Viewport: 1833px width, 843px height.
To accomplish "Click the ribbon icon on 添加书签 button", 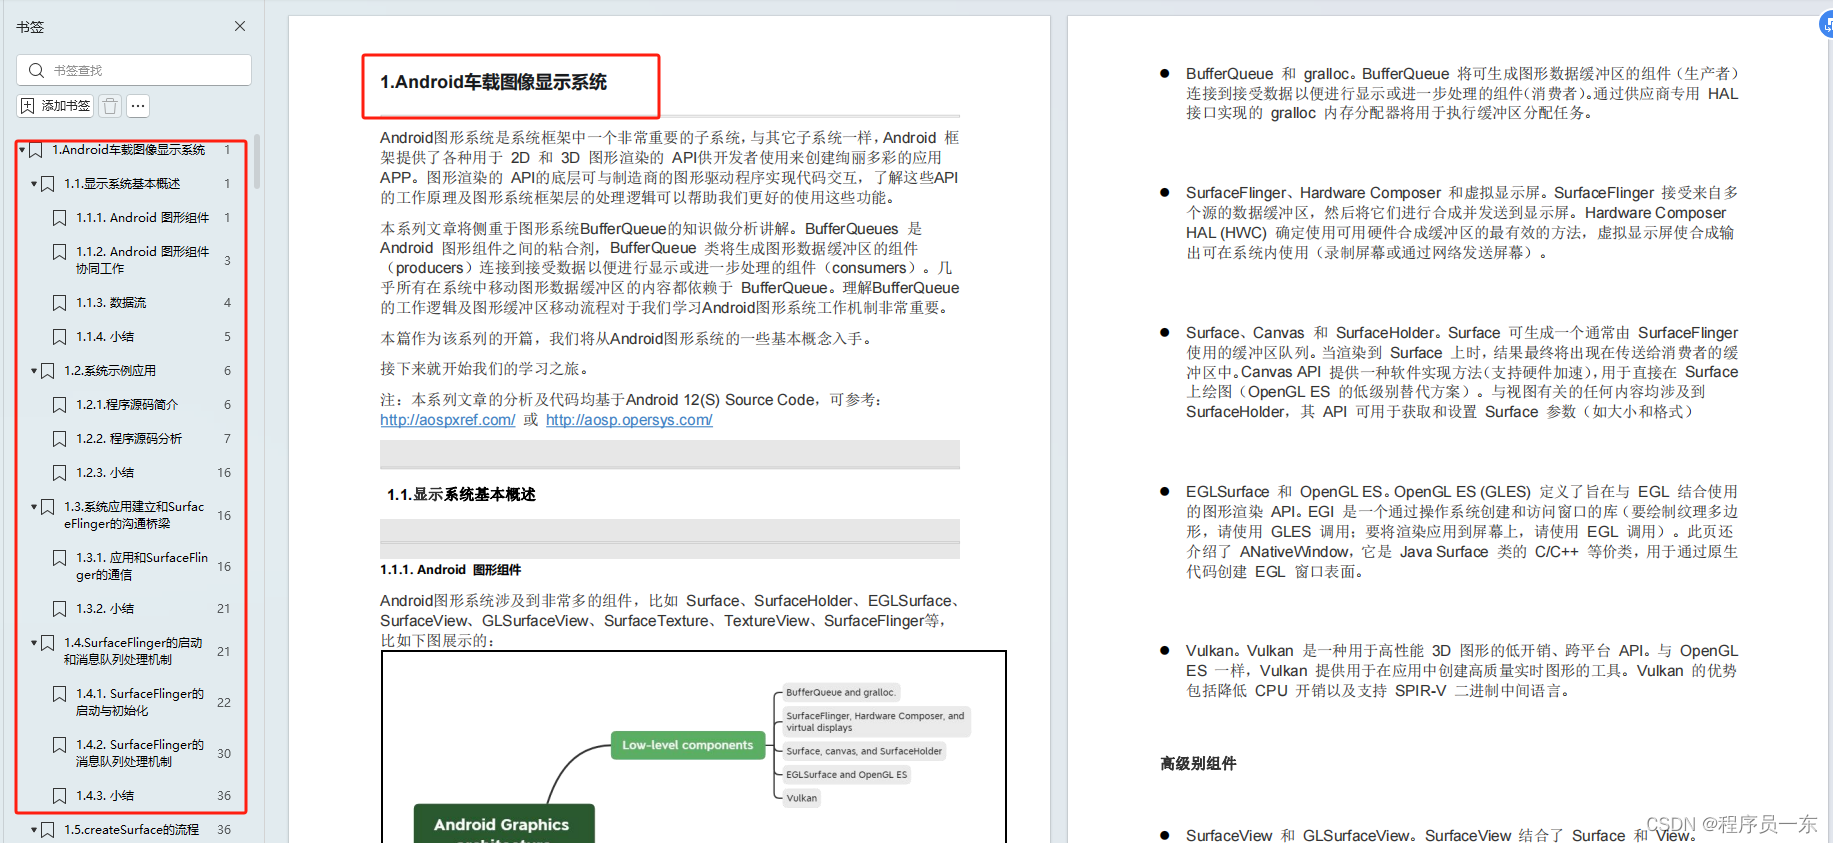I will pyautogui.click(x=28, y=105).
